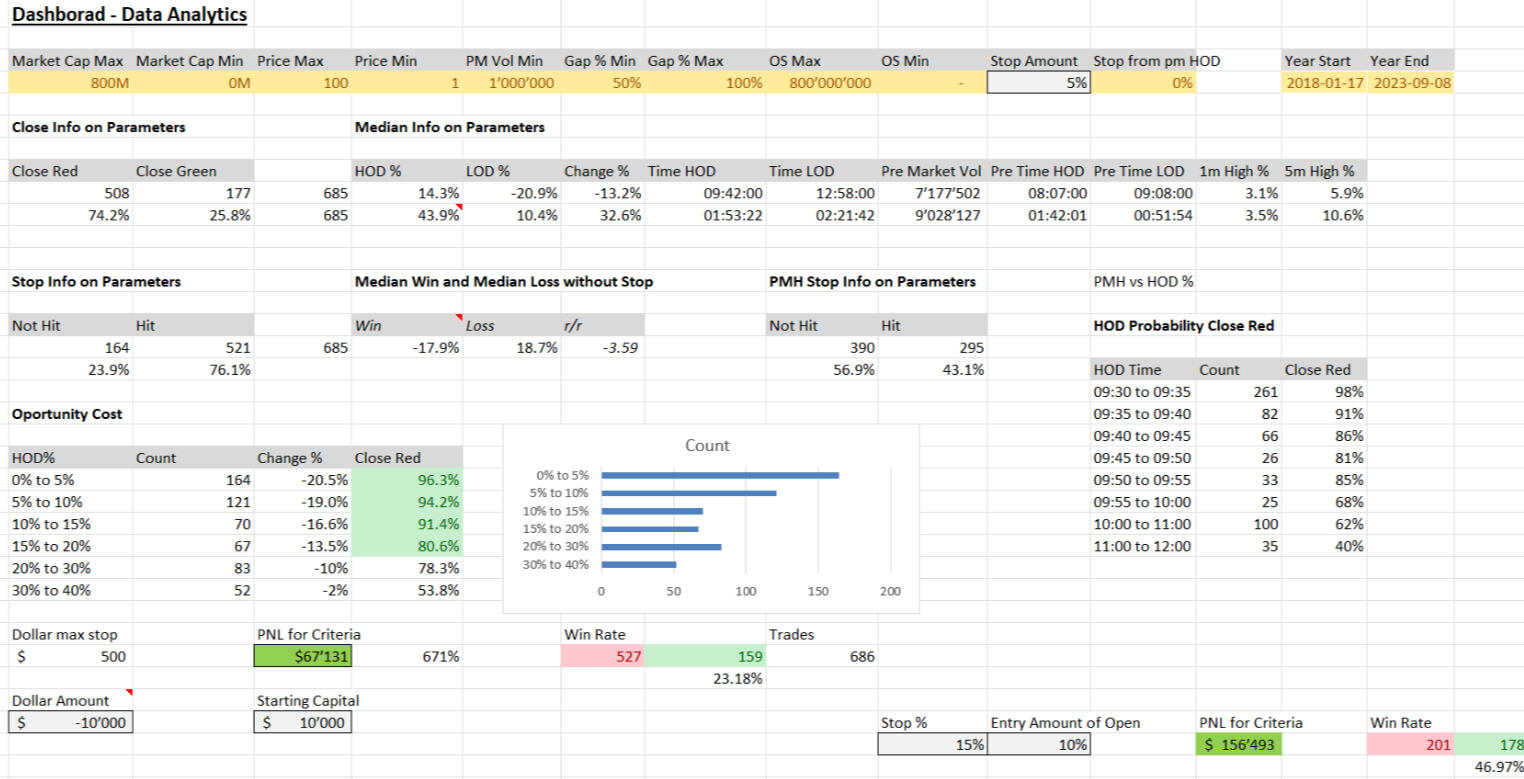Select the Dollar Amount field showing -10'000

tap(70, 721)
